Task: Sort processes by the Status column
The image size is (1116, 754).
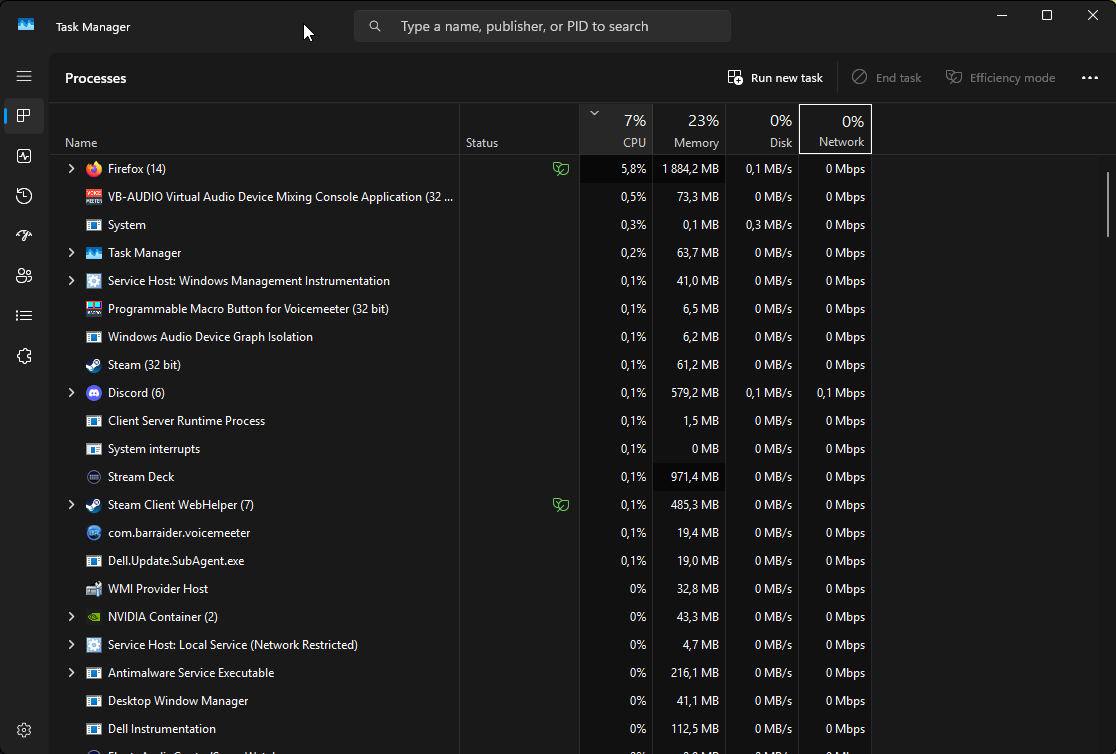Action: [520, 130]
